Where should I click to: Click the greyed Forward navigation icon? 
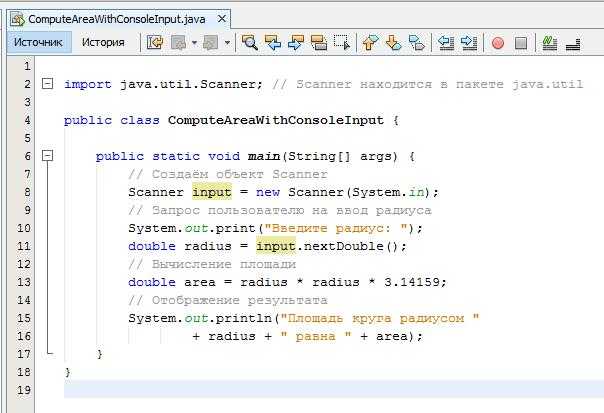click(x=211, y=42)
